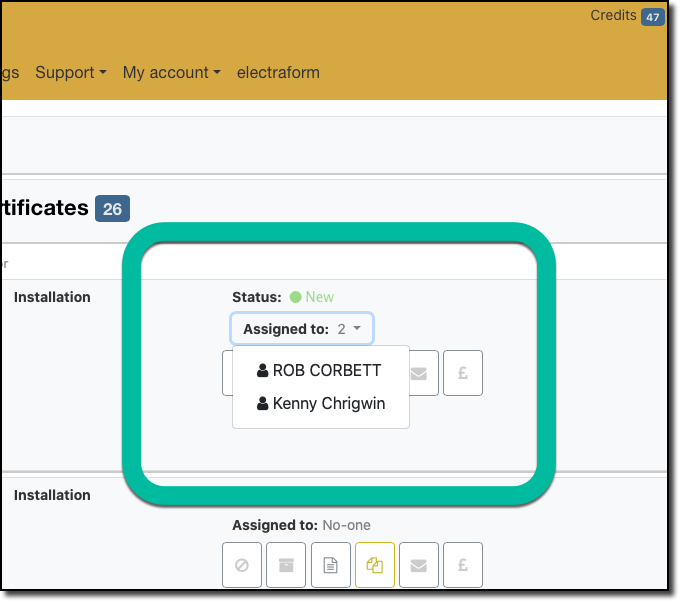Click the pound sign icon in second row
The image size is (679, 601).
[463, 565]
